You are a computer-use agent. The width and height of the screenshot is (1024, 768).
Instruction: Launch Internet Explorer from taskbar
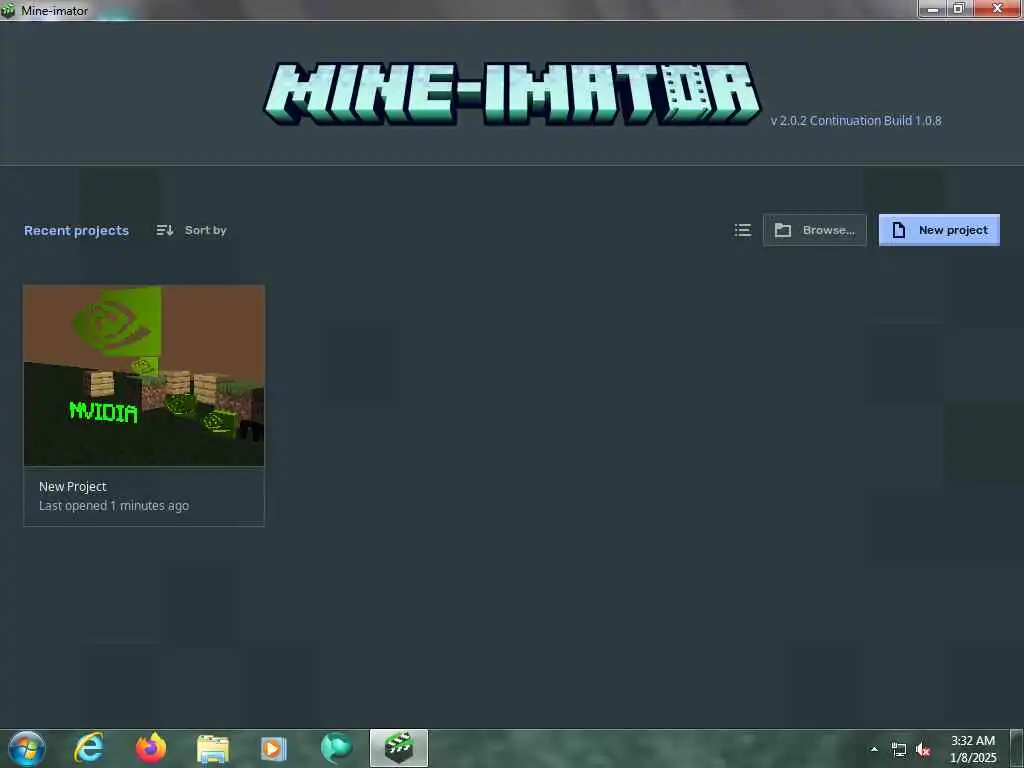click(88, 748)
